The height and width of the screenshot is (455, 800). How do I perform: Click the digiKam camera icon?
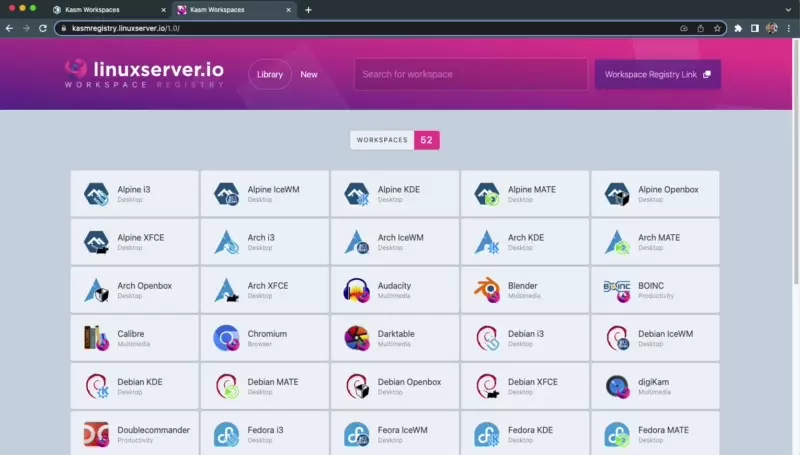coord(617,386)
